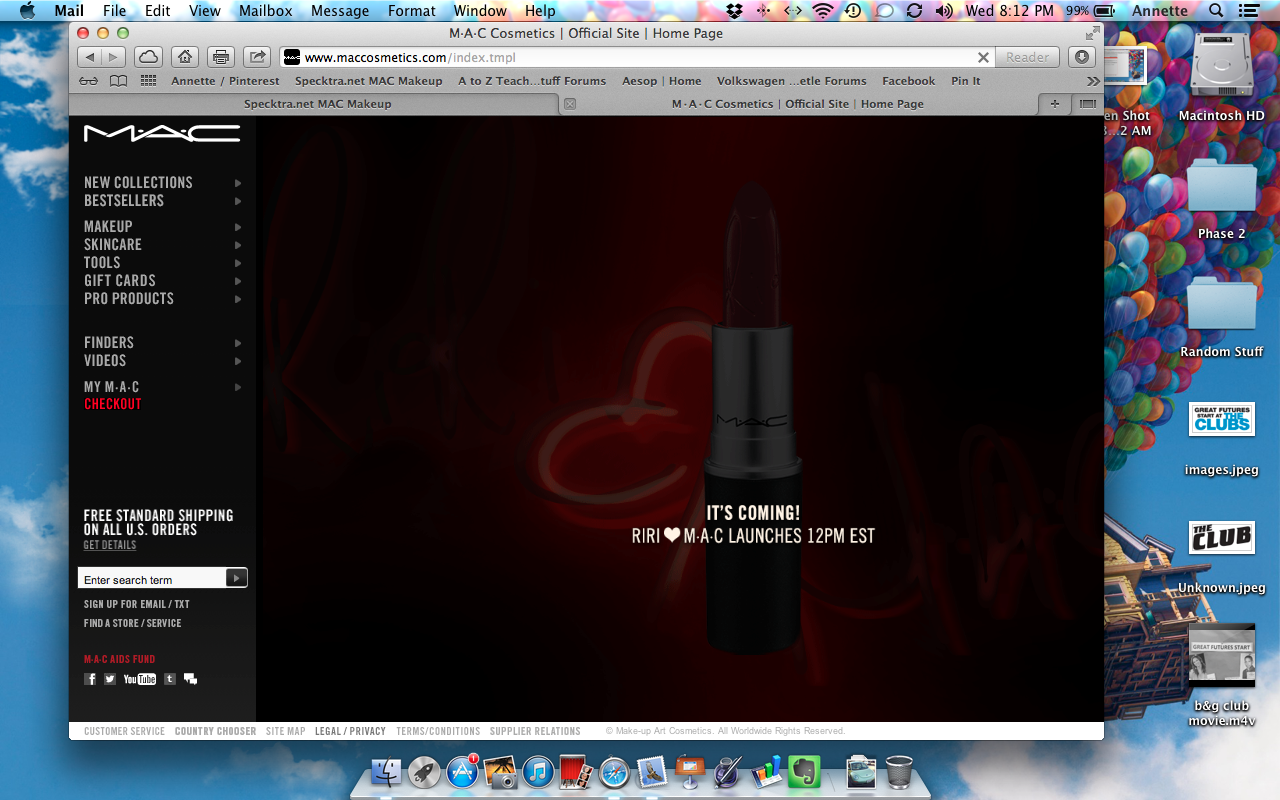
Task: Show all tabs with the tab overview icon
Action: 1087,104
